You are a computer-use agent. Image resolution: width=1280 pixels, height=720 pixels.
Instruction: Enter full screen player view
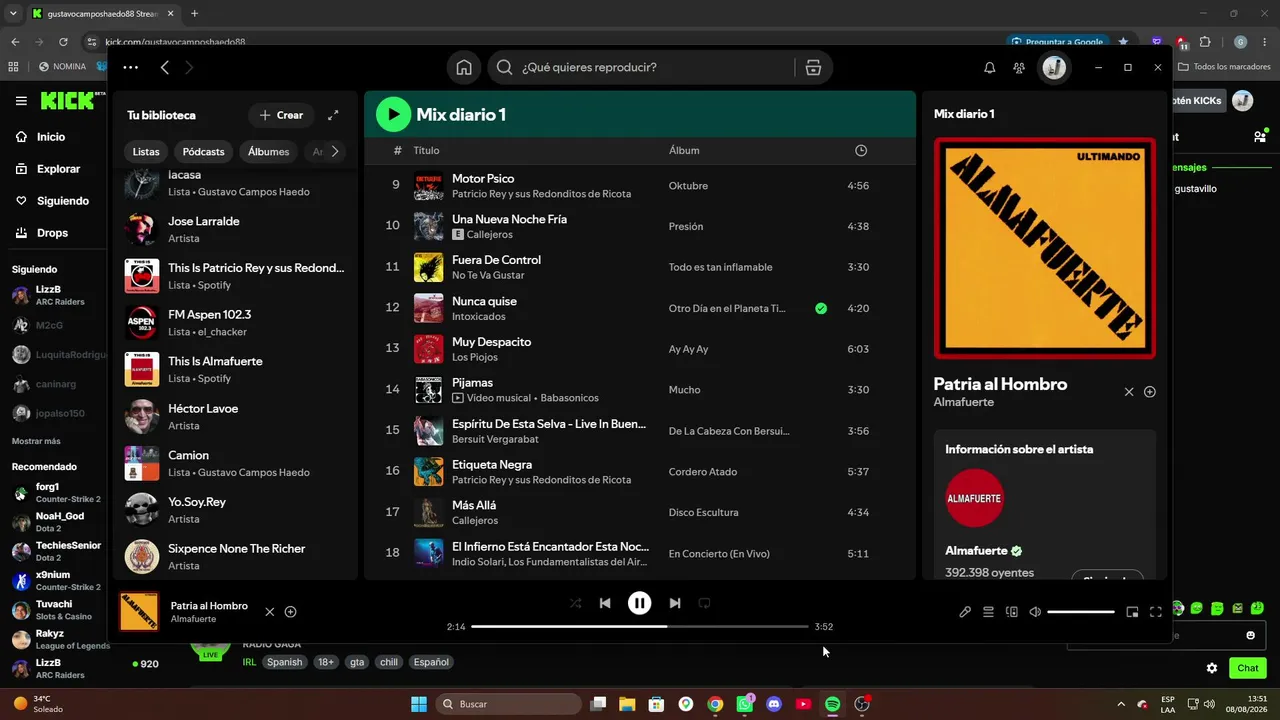click(1156, 612)
